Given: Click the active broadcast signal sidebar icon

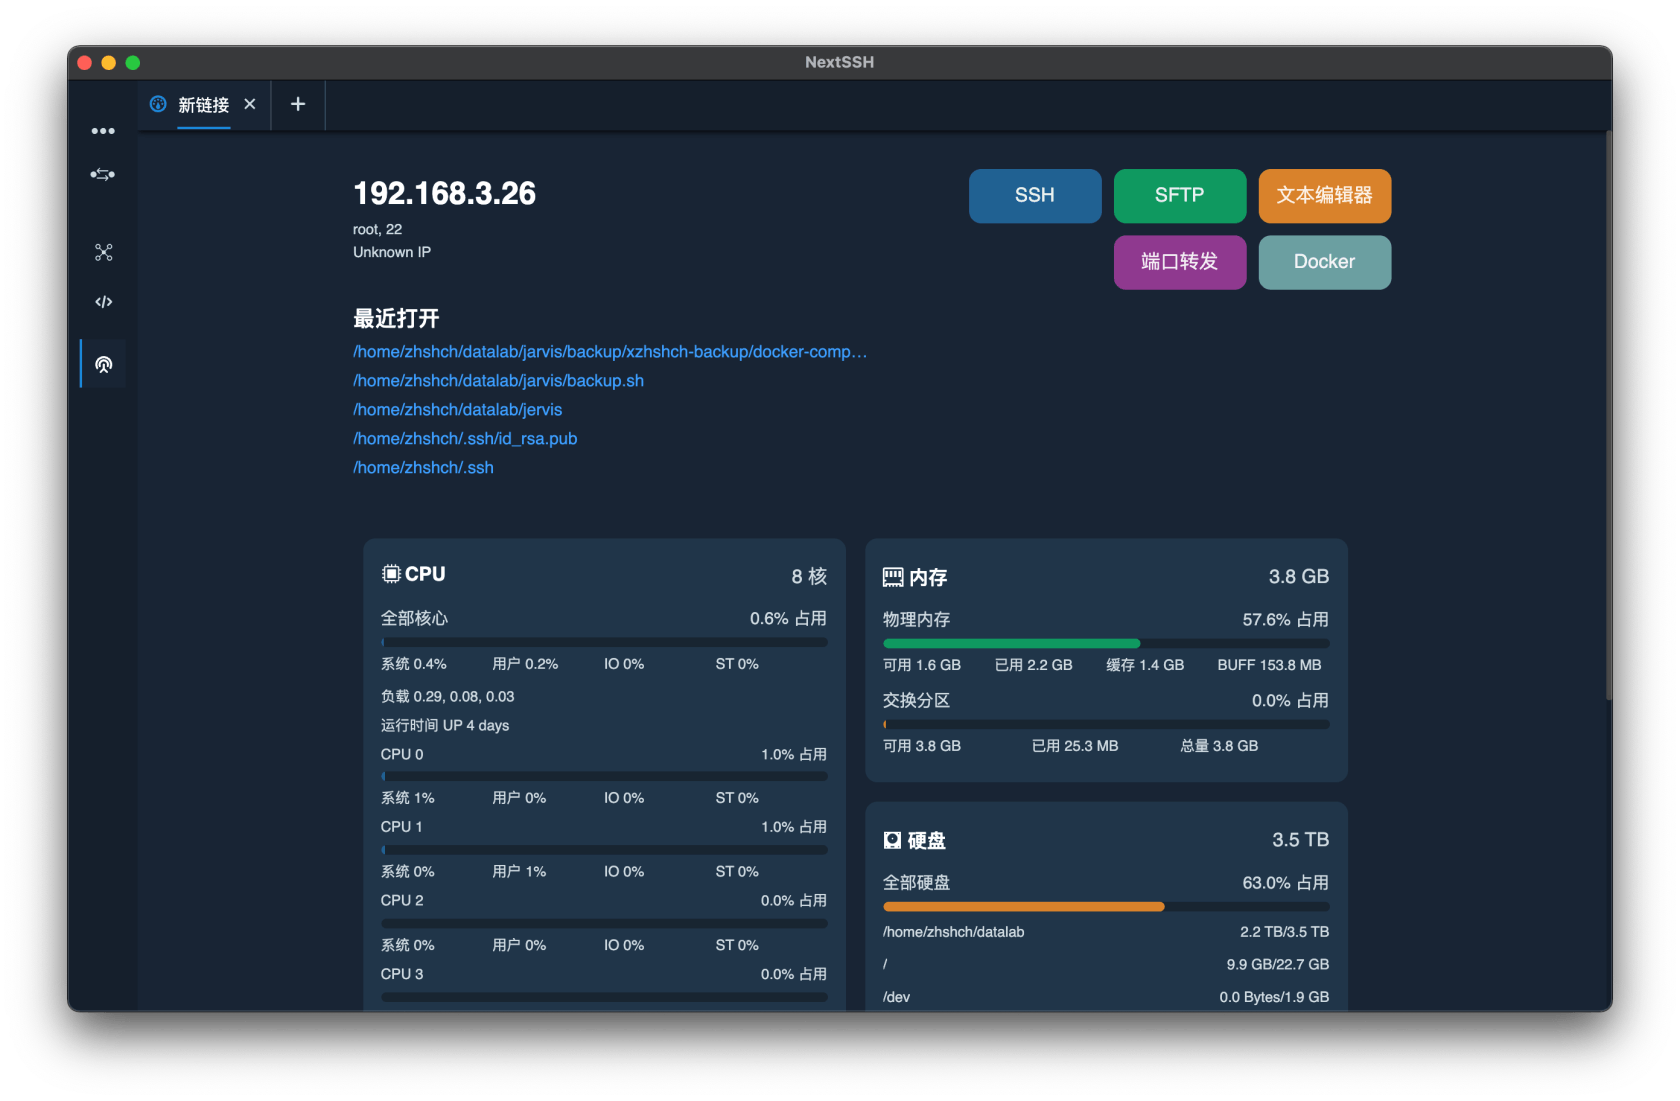Looking at the screenshot, I should [103, 364].
